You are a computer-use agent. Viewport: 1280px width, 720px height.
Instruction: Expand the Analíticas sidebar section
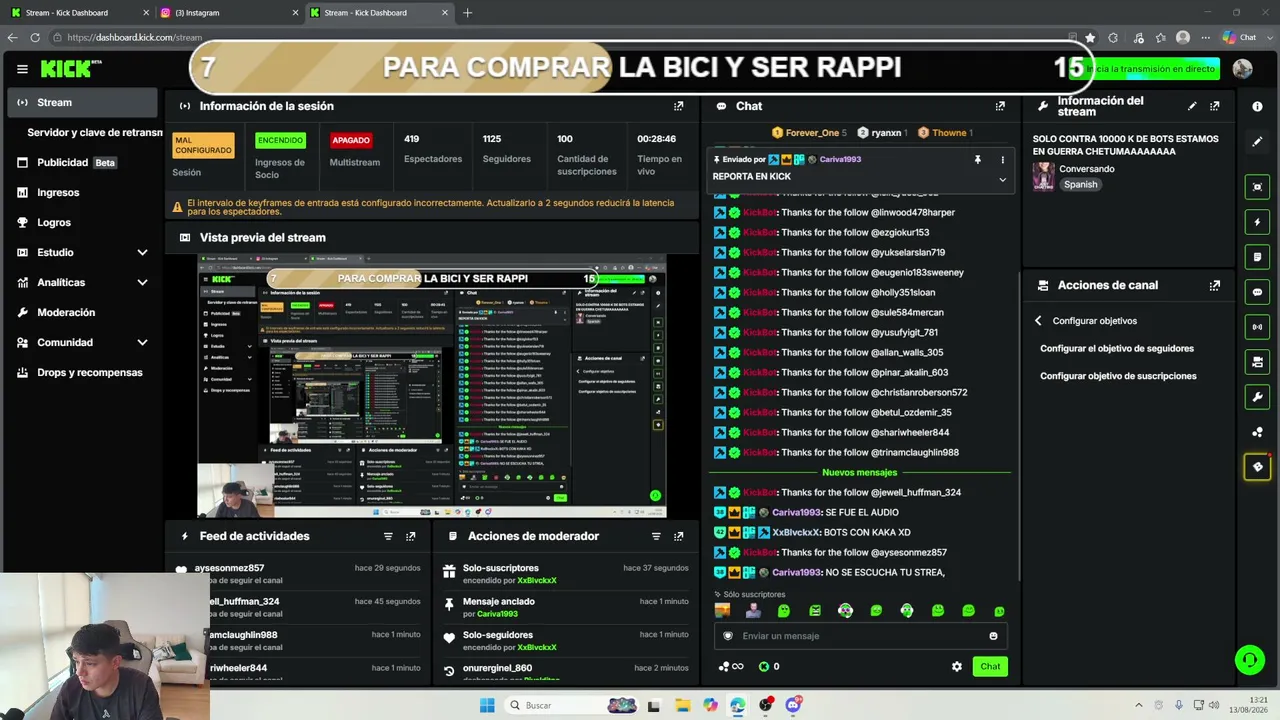pos(142,283)
